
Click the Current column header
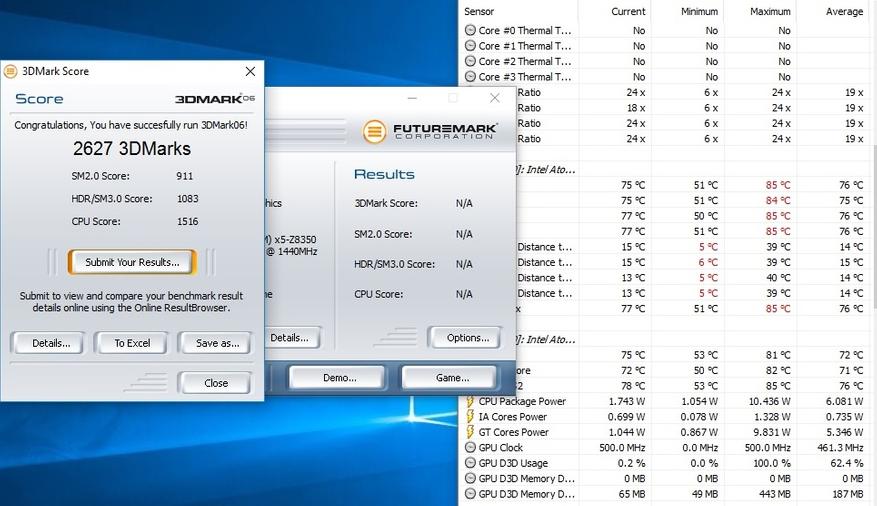coord(628,11)
